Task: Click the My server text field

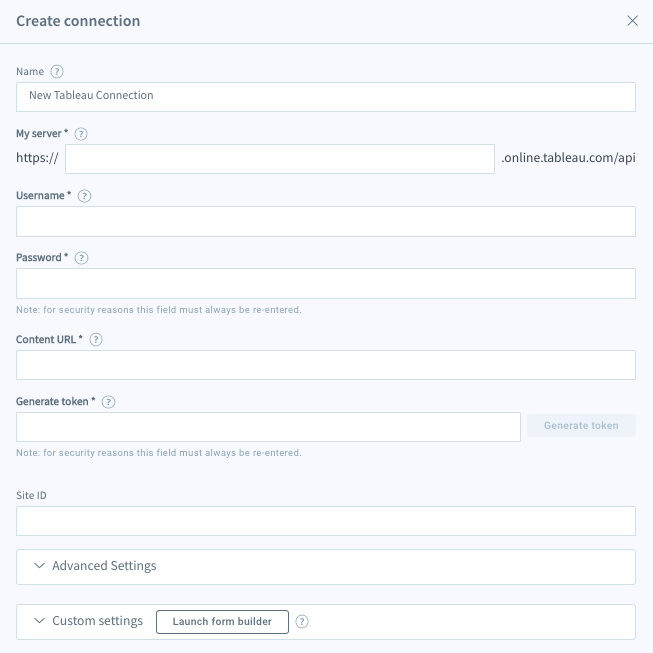Action: tap(279, 158)
